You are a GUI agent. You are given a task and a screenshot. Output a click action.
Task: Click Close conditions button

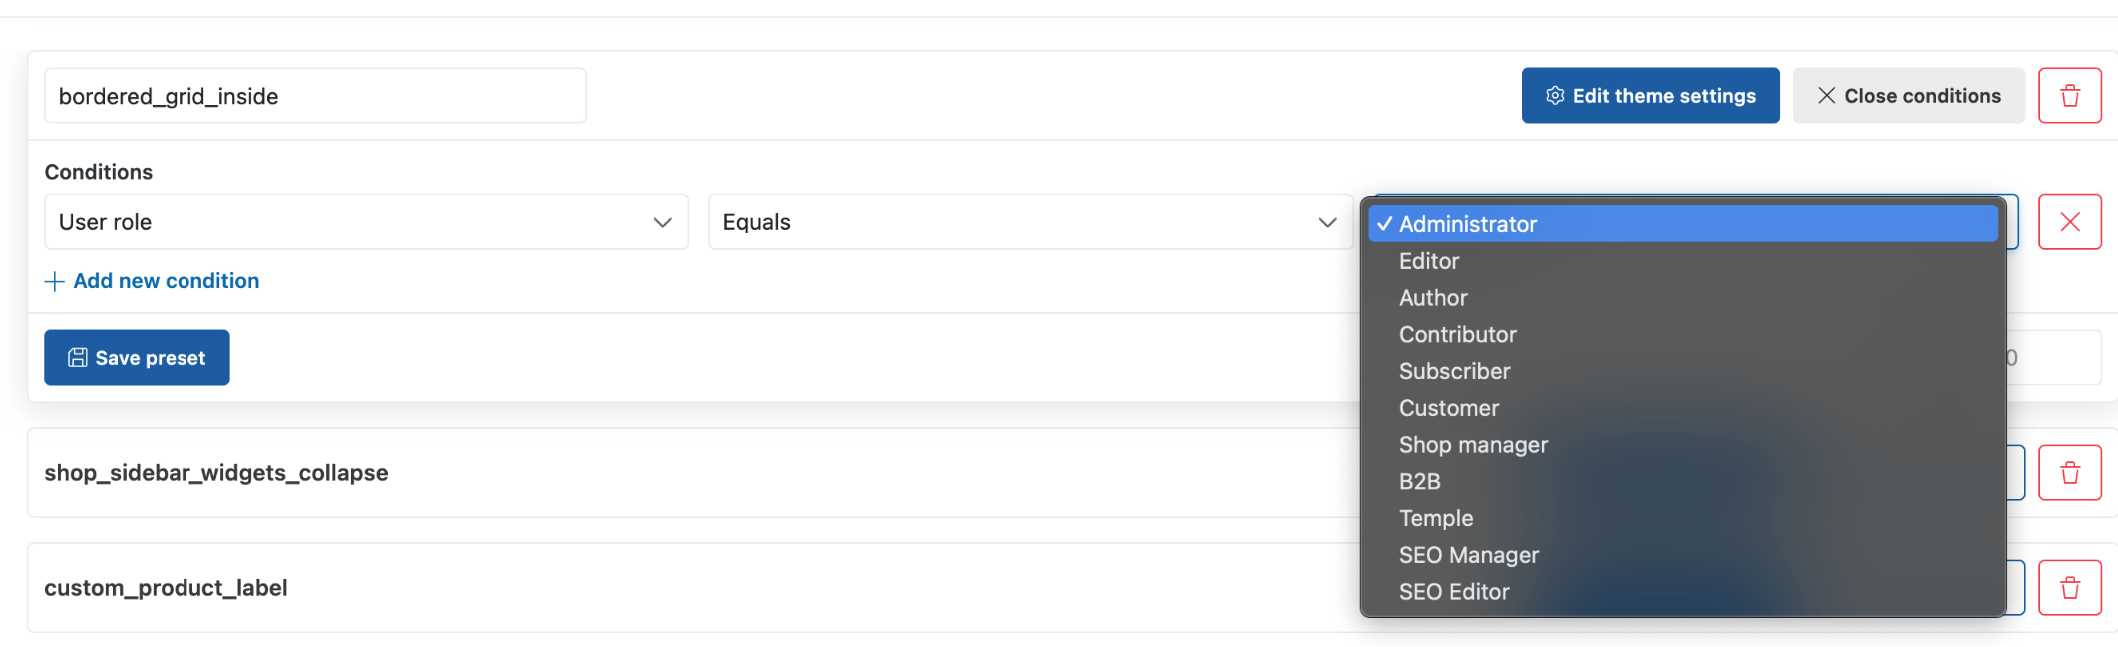1908,96
